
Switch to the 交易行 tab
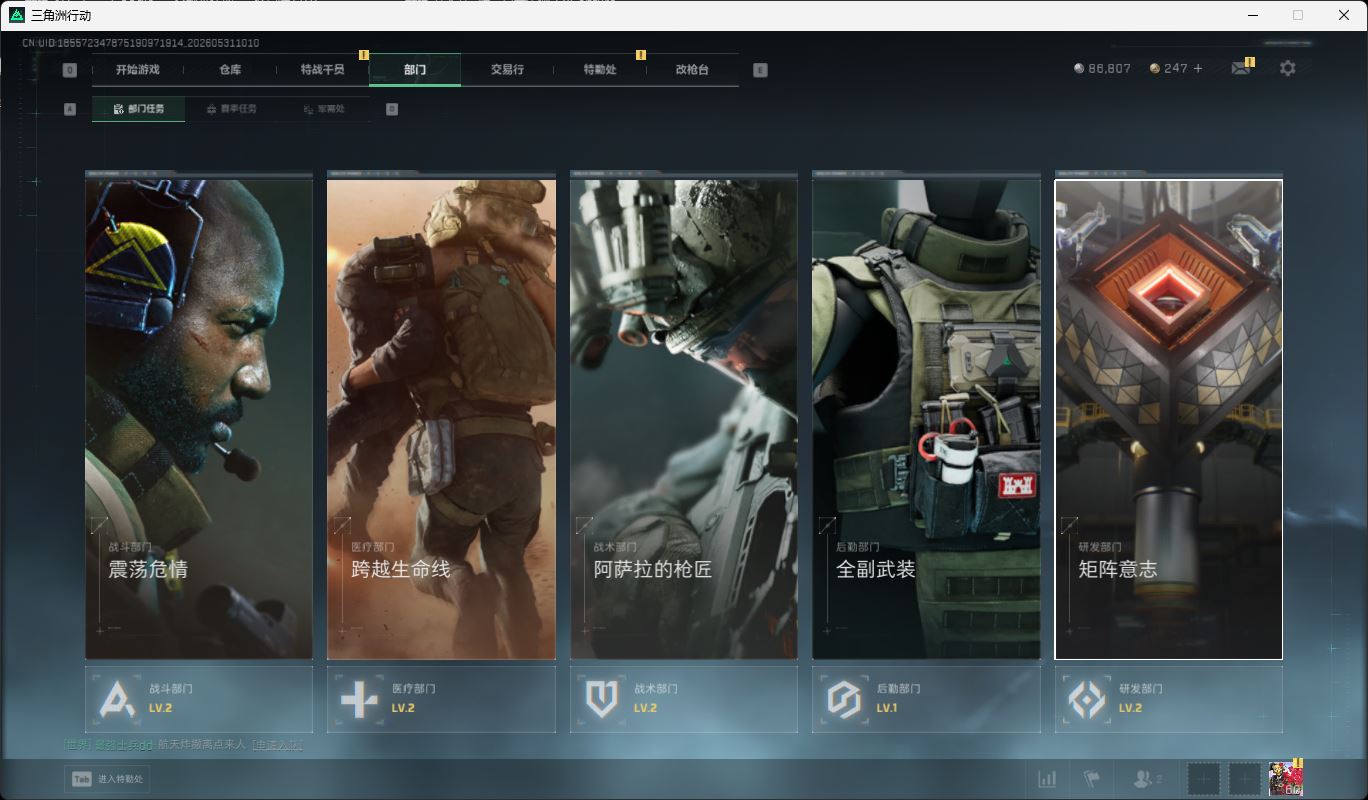(507, 70)
